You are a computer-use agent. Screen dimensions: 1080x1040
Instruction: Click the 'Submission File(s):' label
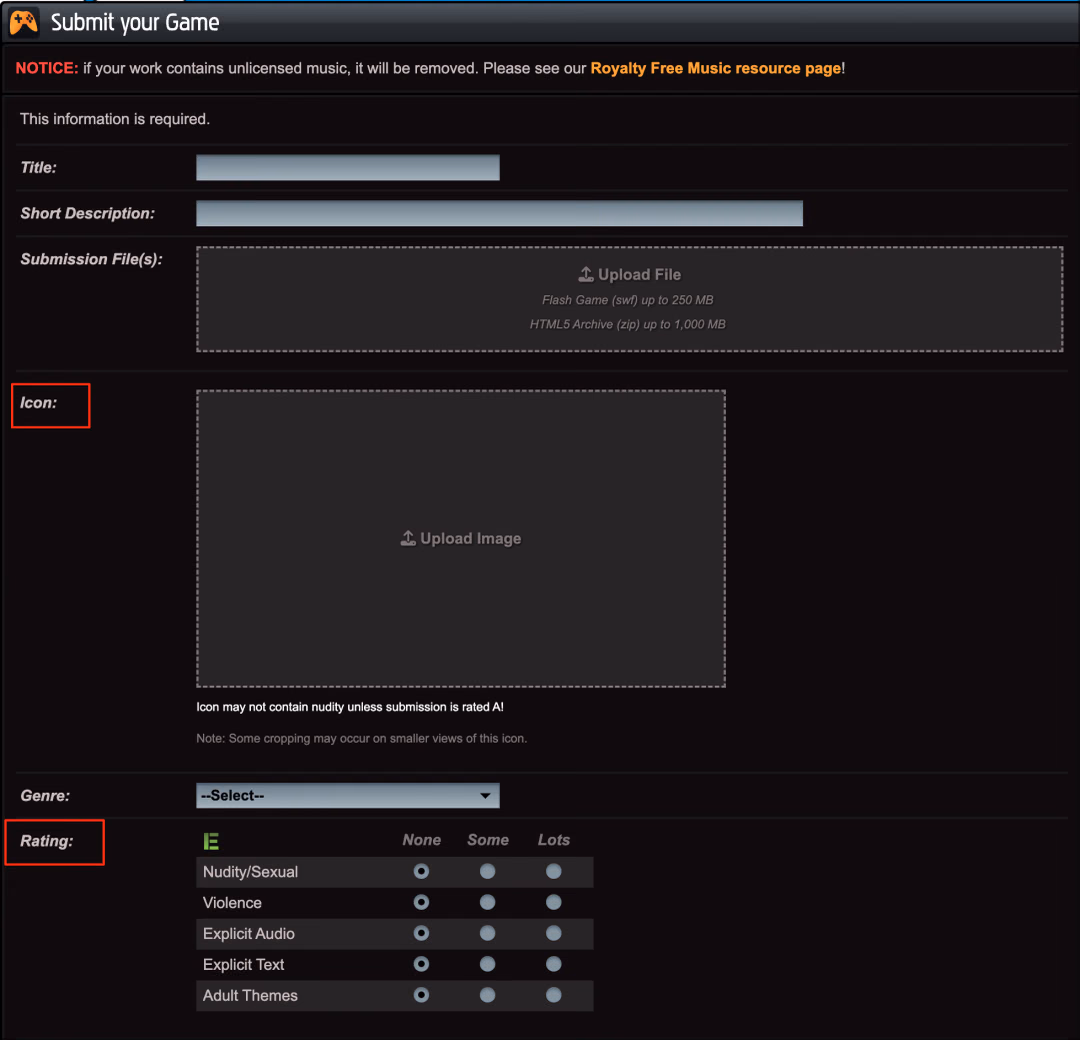(x=92, y=259)
